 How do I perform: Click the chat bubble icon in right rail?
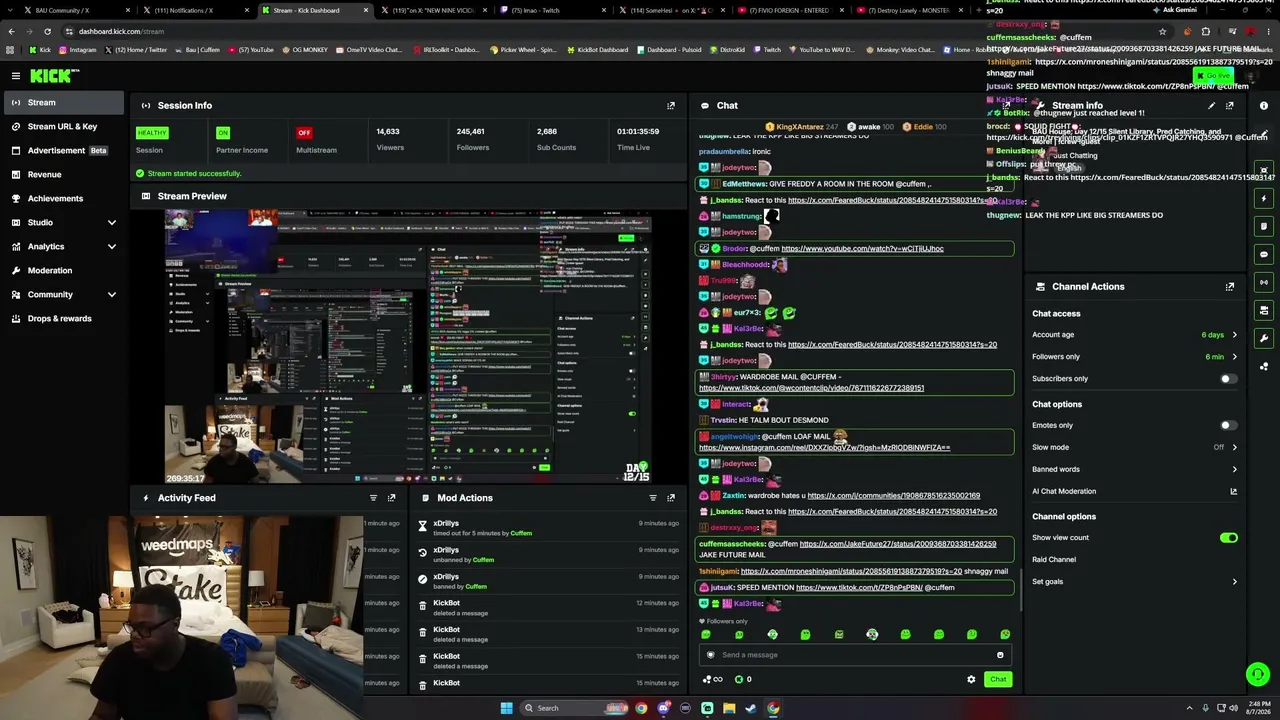point(1264,254)
